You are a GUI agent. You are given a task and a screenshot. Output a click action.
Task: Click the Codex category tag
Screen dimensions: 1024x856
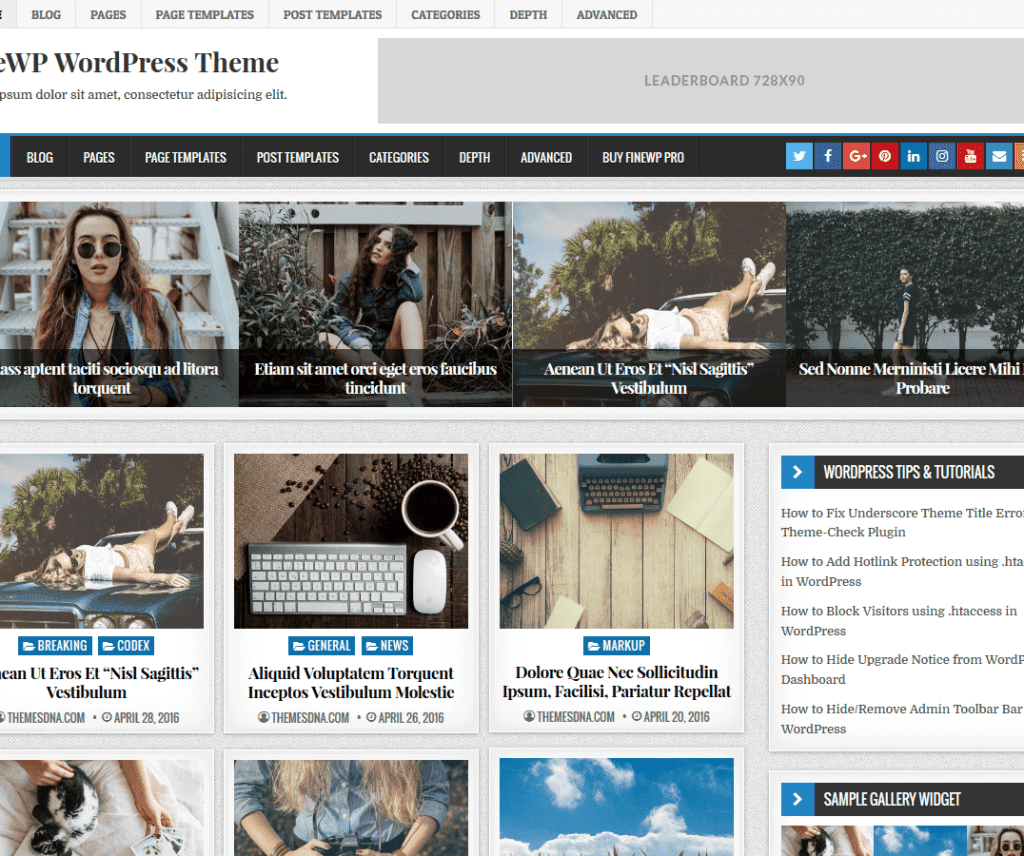click(126, 646)
